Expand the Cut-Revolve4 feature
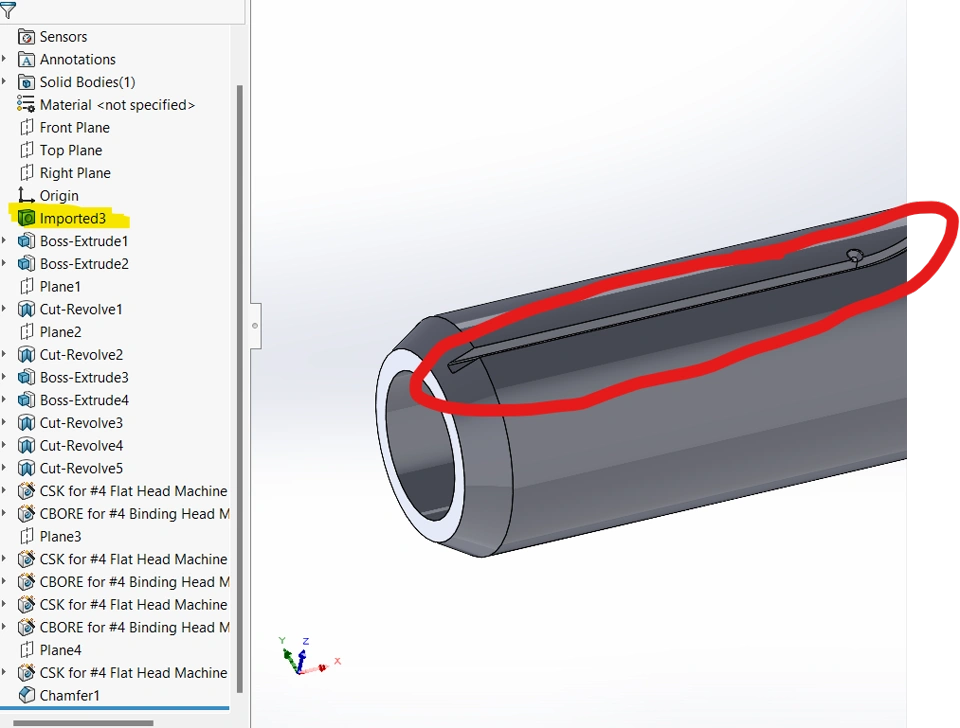960x728 pixels. 4,445
